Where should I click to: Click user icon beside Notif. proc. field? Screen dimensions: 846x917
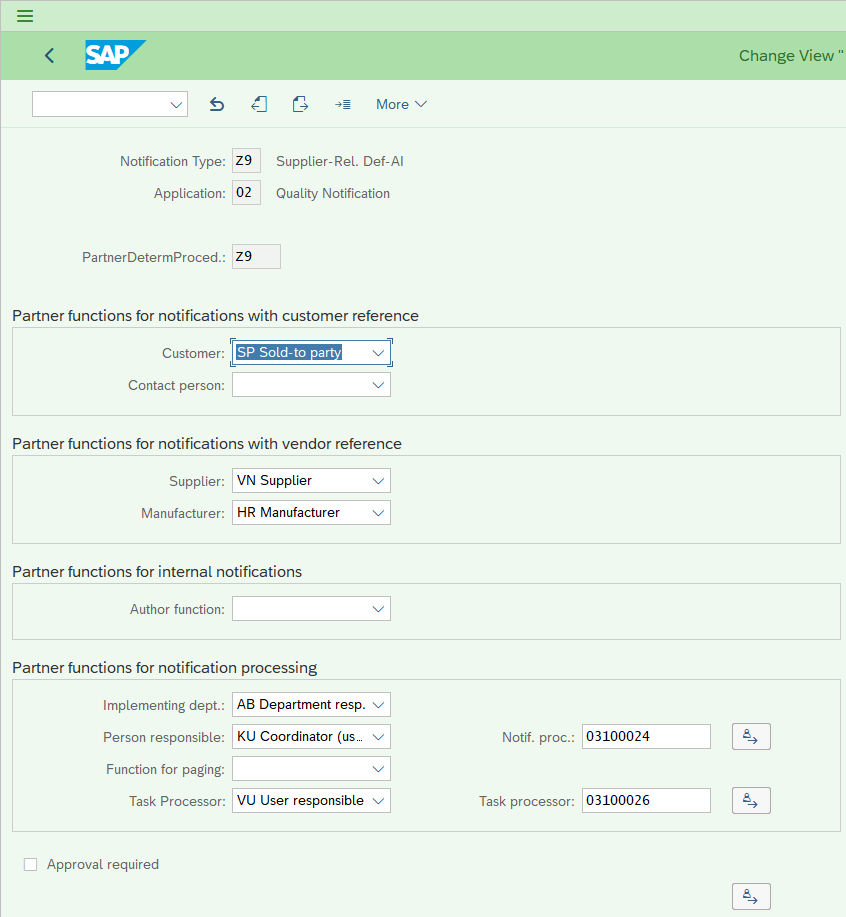tap(751, 736)
